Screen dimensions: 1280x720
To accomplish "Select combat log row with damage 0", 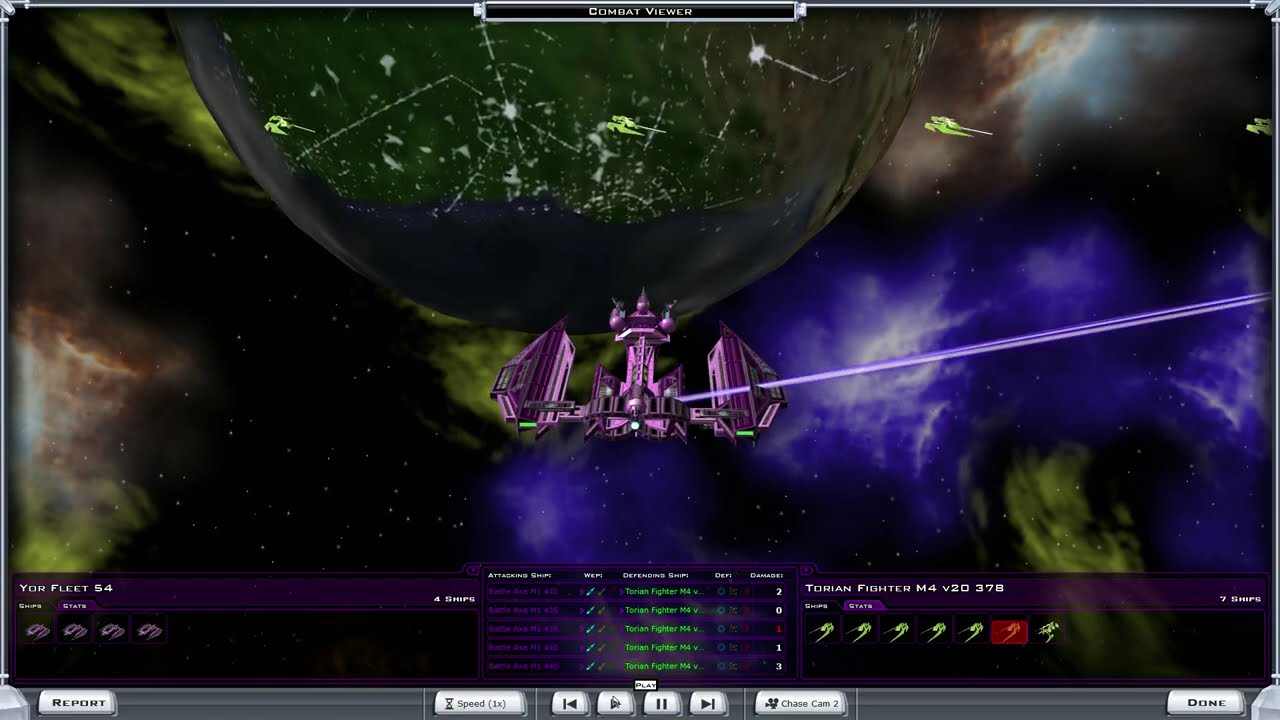I will [638, 610].
